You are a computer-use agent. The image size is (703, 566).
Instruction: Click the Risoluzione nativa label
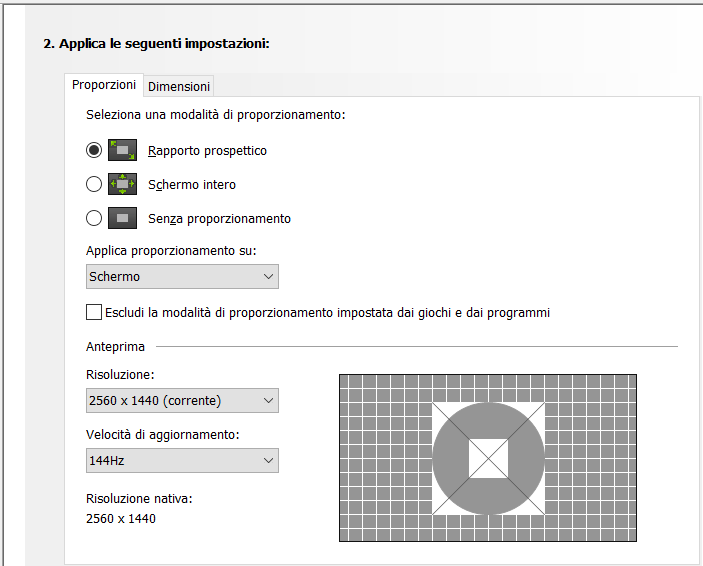(139, 499)
